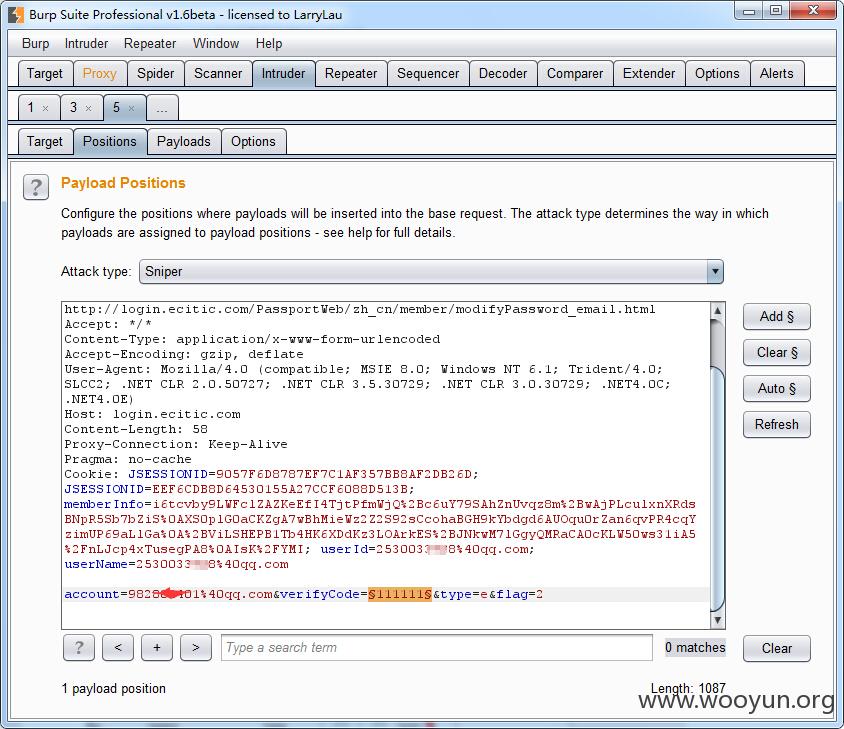The height and width of the screenshot is (729, 844).
Task: Click the Add § button
Action: tap(777, 317)
